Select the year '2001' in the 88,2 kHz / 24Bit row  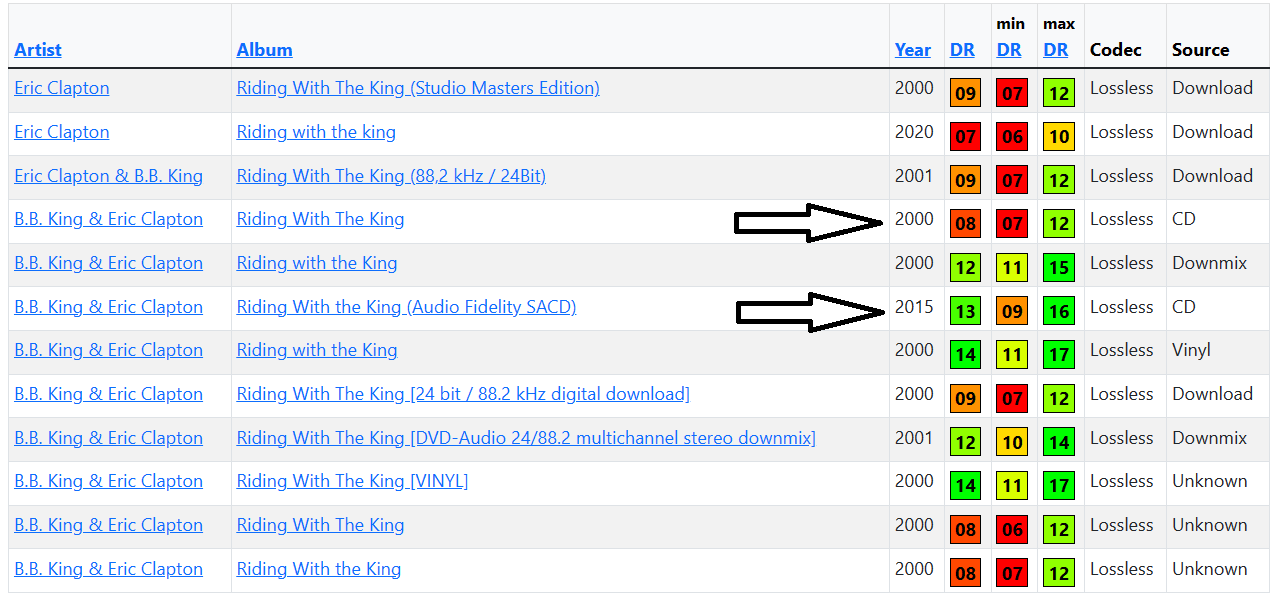coord(914,176)
